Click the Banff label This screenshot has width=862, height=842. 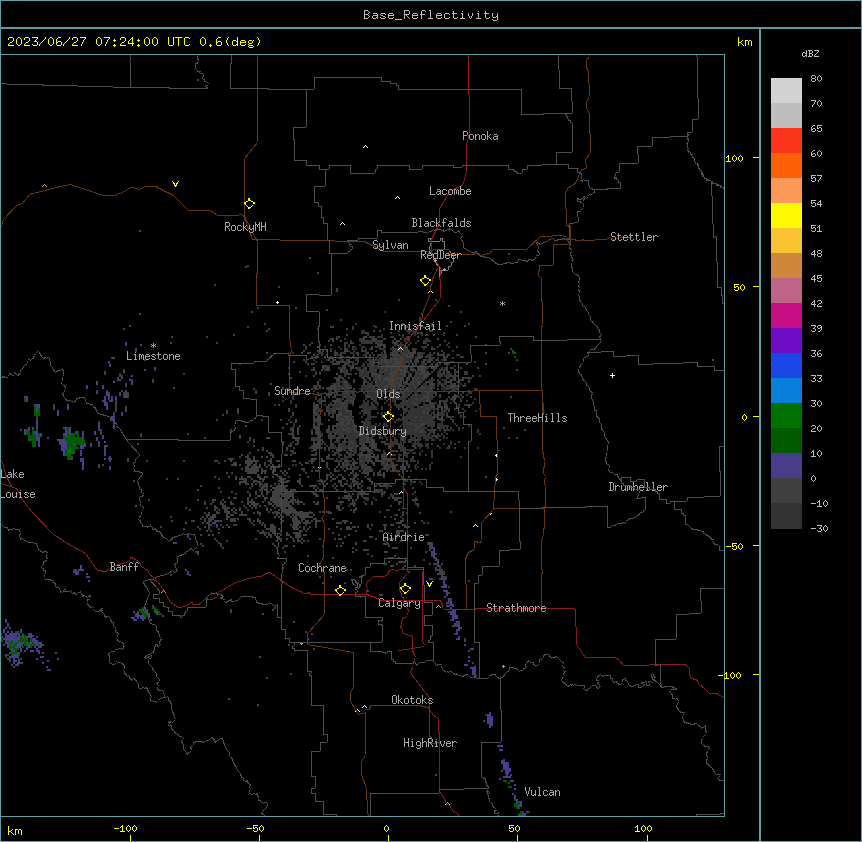(x=124, y=567)
